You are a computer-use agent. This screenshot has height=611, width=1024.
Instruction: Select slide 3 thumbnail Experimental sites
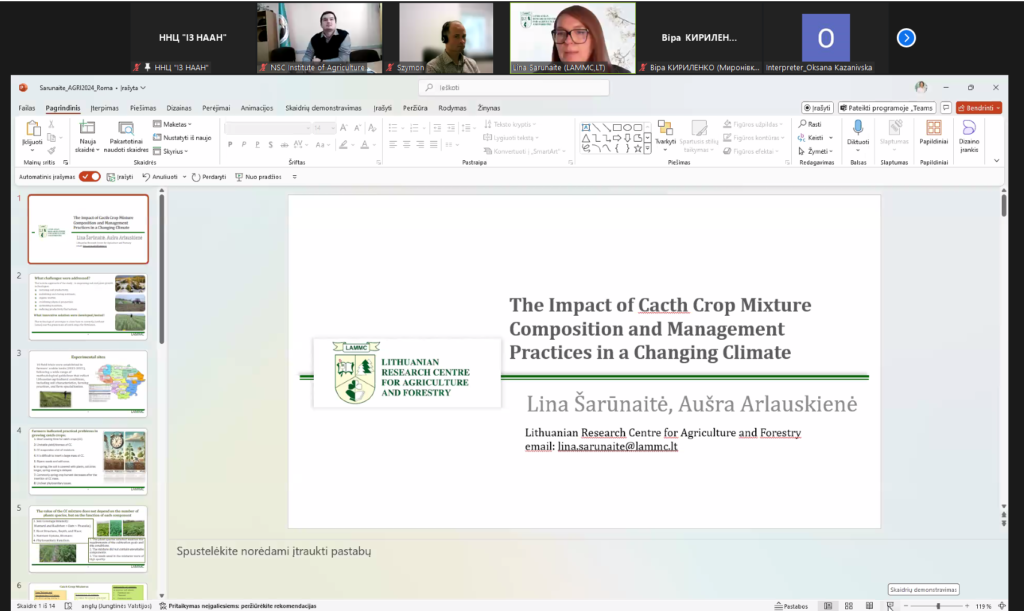(89, 384)
